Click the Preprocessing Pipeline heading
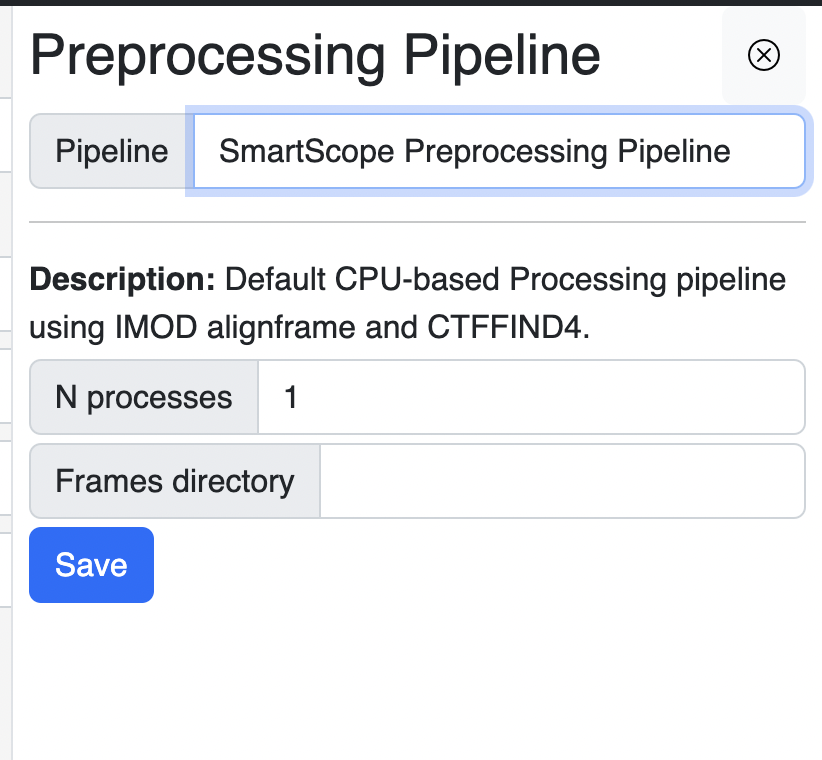The height and width of the screenshot is (760, 822). pos(315,56)
